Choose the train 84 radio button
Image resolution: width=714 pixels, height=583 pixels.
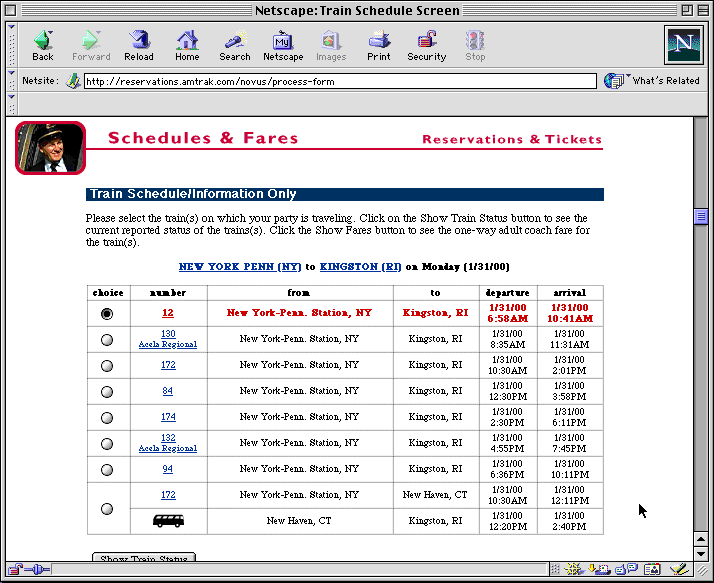[107, 391]
